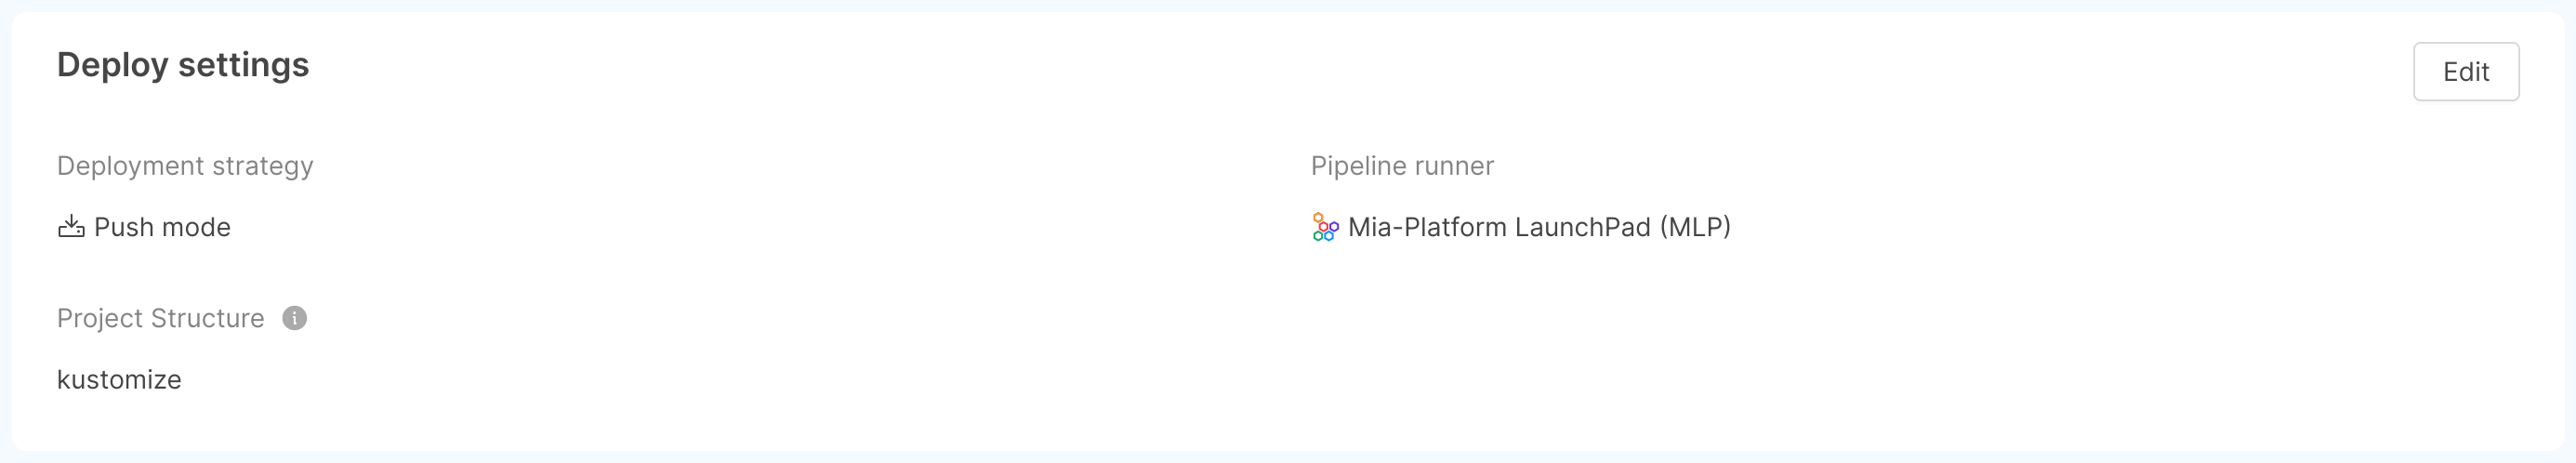Open the Project Structure info tooltip icon

[x=294, y=318]
